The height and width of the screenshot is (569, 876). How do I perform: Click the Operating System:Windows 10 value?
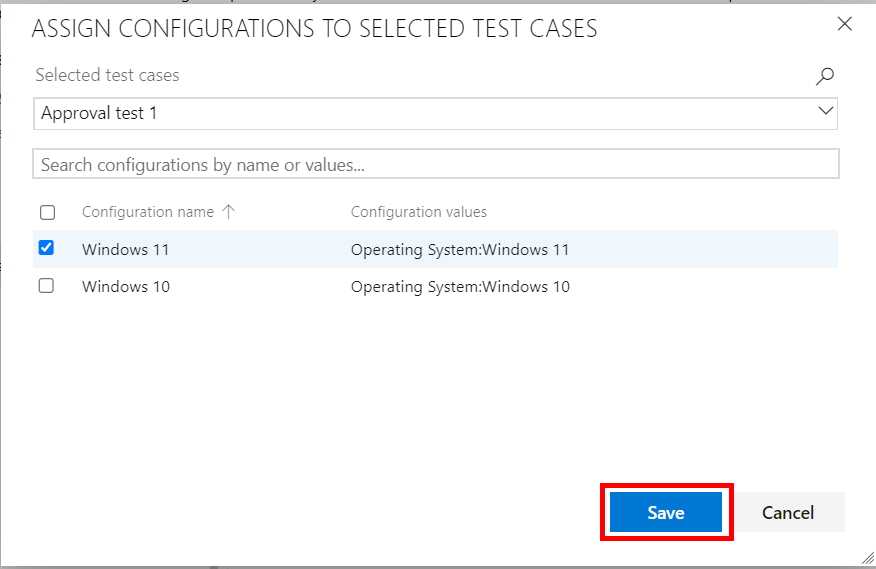click(x=459, y=287)
